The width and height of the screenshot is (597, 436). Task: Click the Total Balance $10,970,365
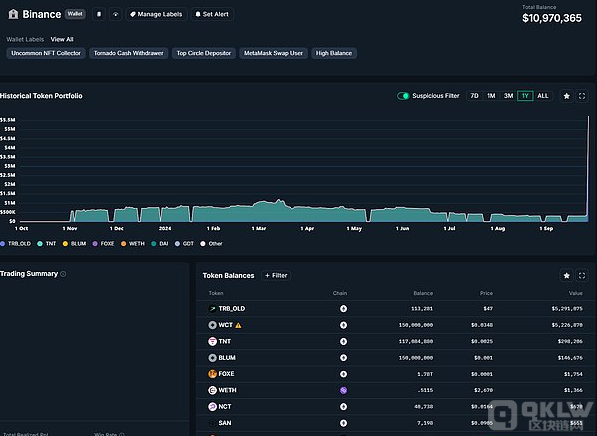(552, 18)
